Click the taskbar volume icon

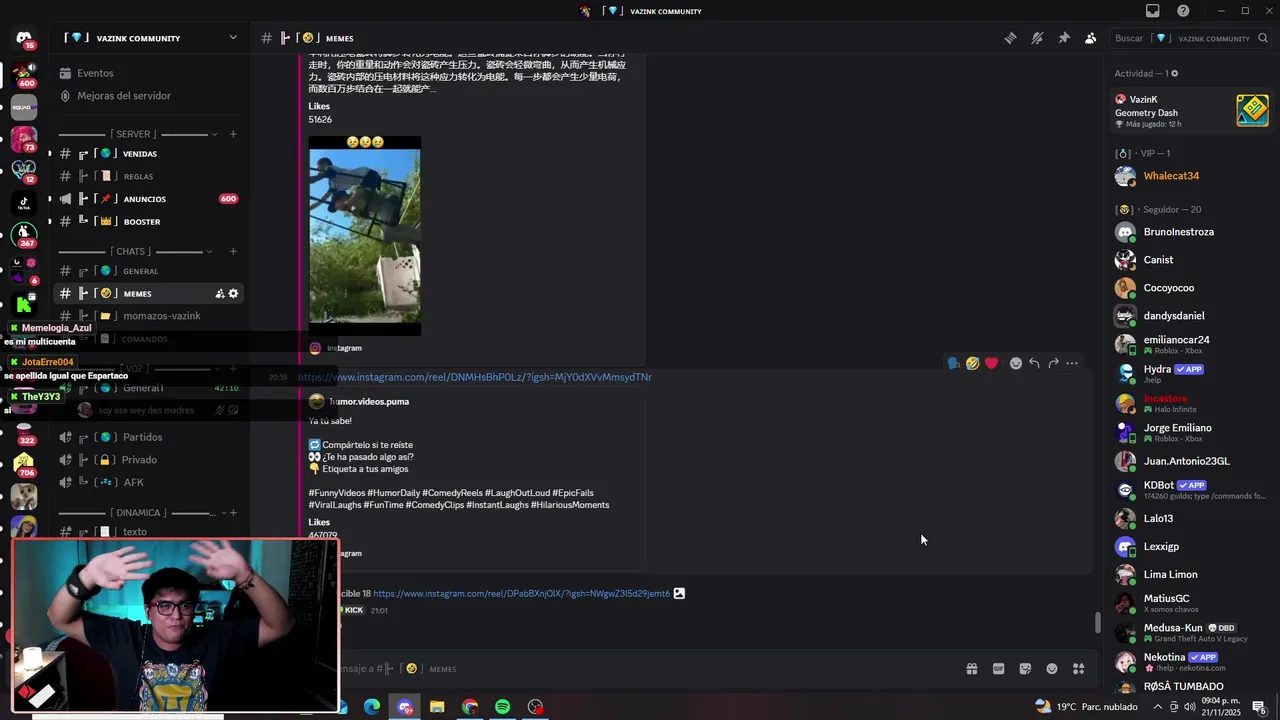click(1190, 707)
